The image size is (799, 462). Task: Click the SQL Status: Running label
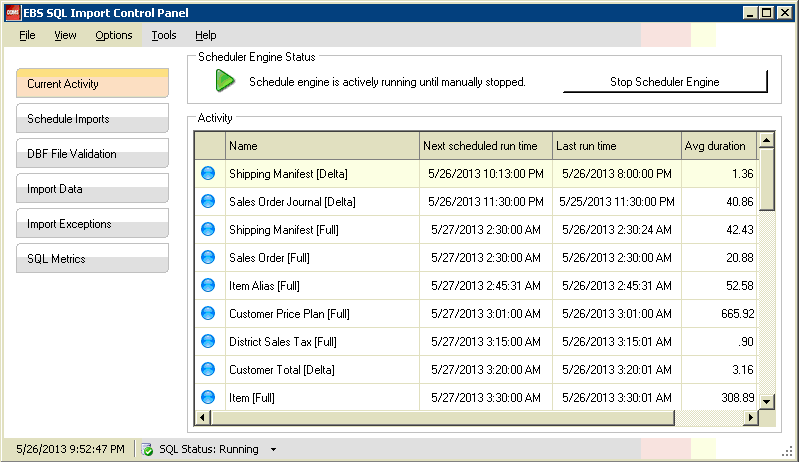tap(209, 449)
